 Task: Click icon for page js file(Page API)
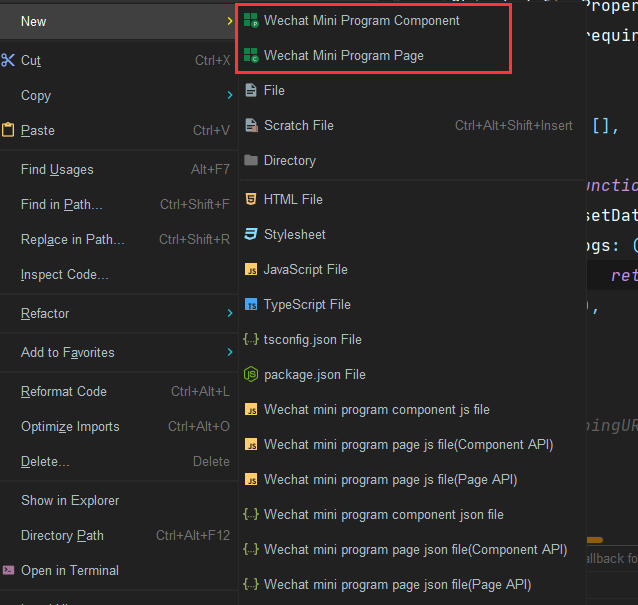coord(251,479)
